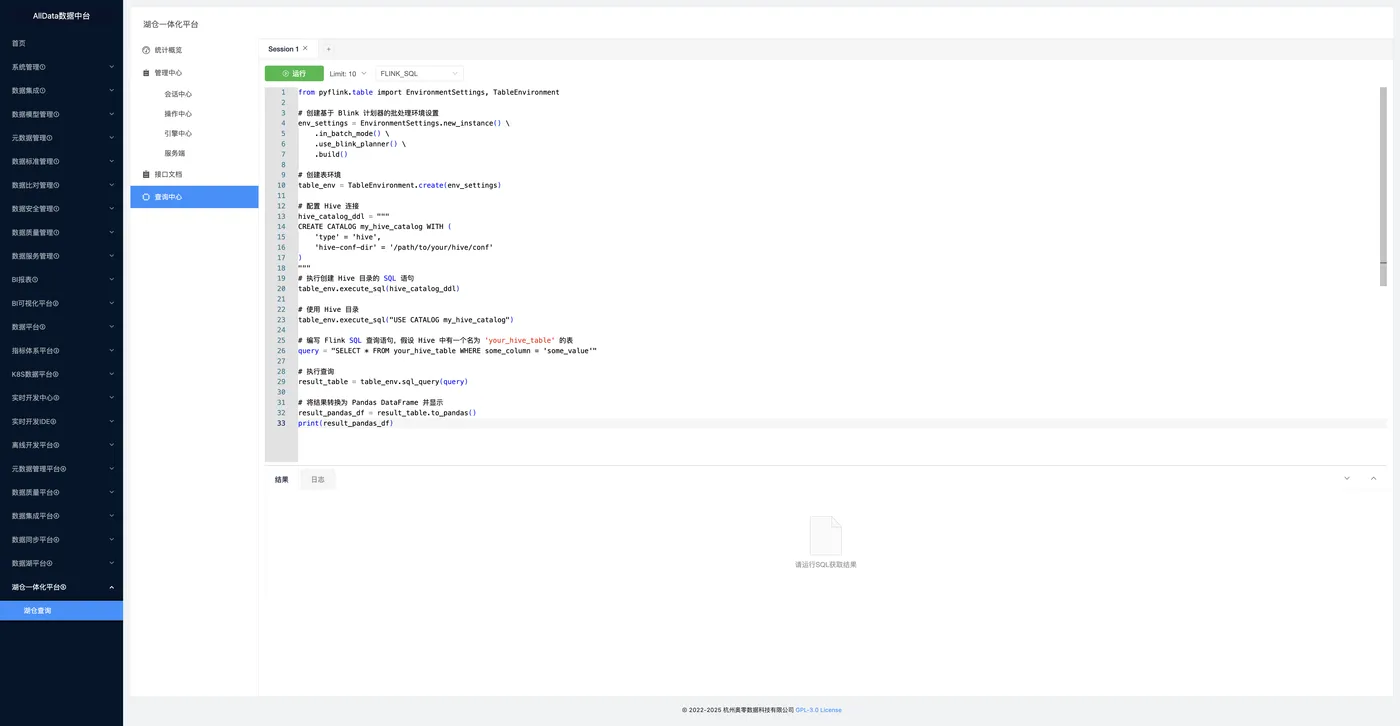
Task: Click the 湖仓一体化平台 page heading
Action: pyautogui.click(x=170, y=23)
